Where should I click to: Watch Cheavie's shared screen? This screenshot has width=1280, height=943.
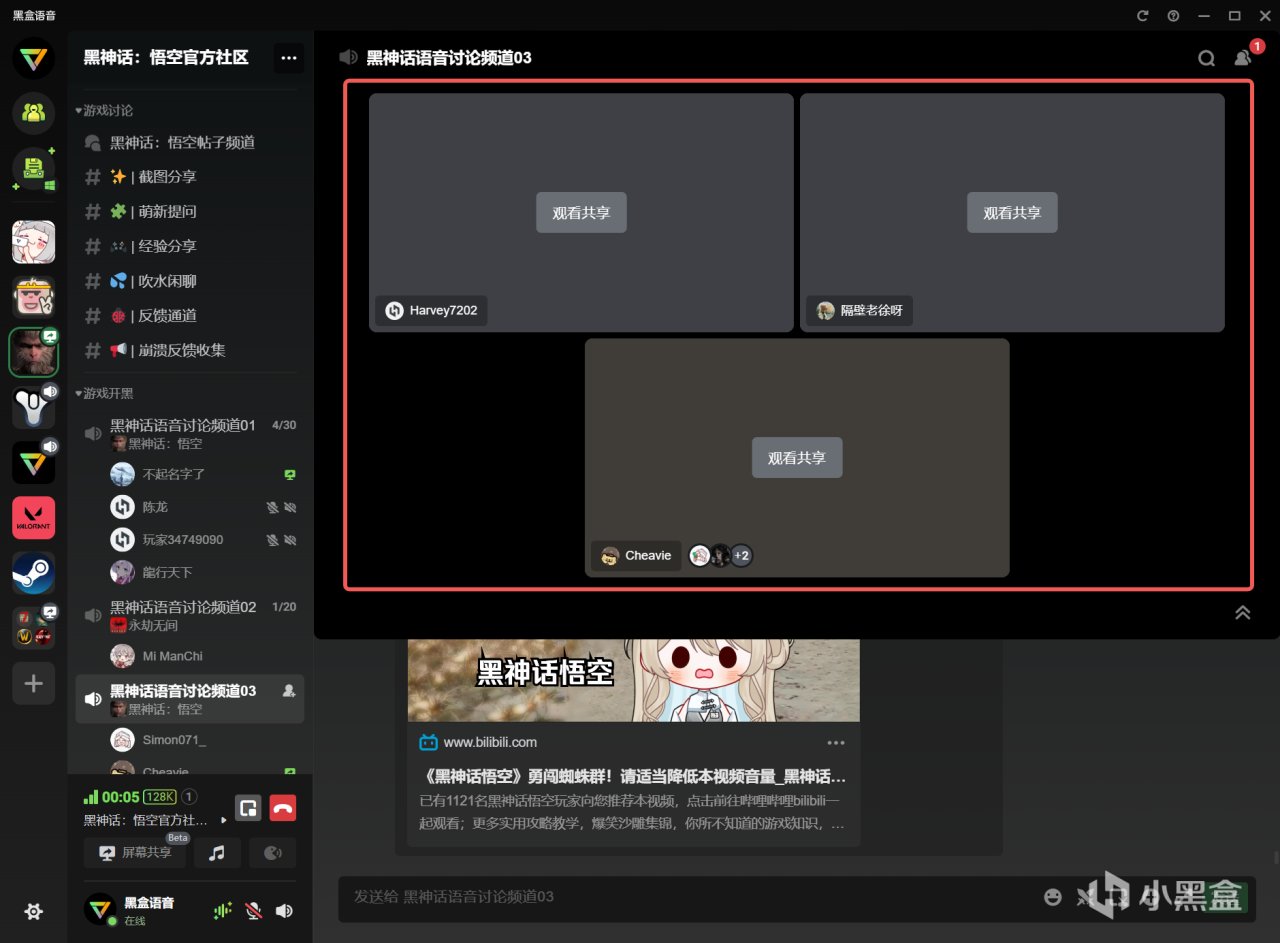click(797, 458)
